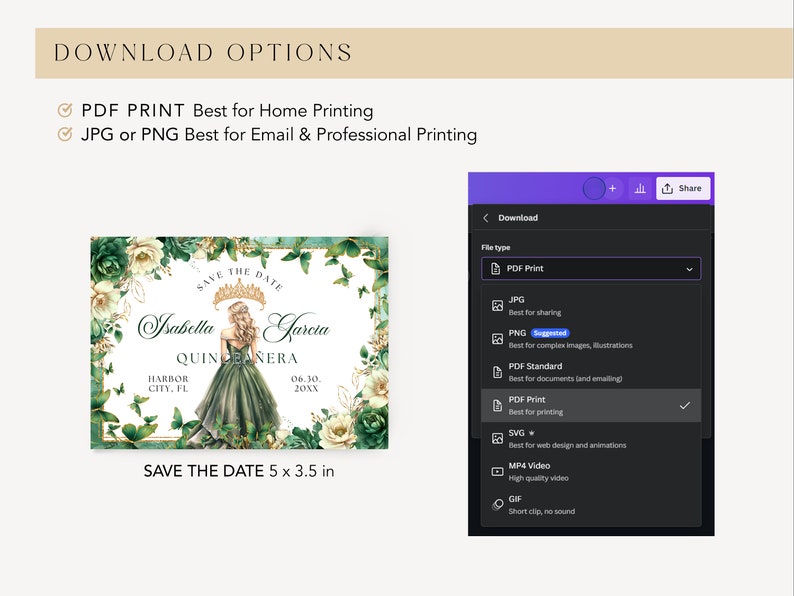Screen dimensions: 794x596
Task: Click the checkmark bullet beside PDF PRINT
Action: point(65,110)
